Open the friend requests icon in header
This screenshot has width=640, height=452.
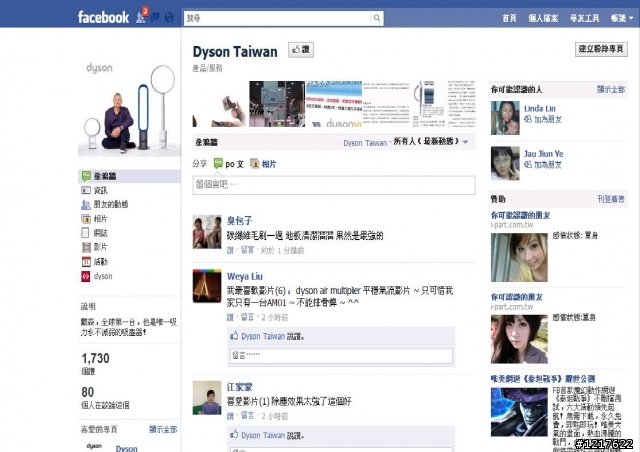tap(141, 17)
